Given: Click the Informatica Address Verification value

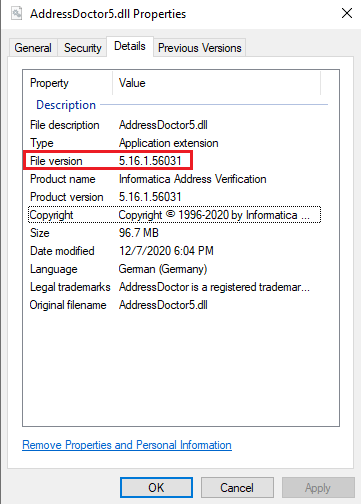Looking at the screenshot, I should [x=193, y=179].
